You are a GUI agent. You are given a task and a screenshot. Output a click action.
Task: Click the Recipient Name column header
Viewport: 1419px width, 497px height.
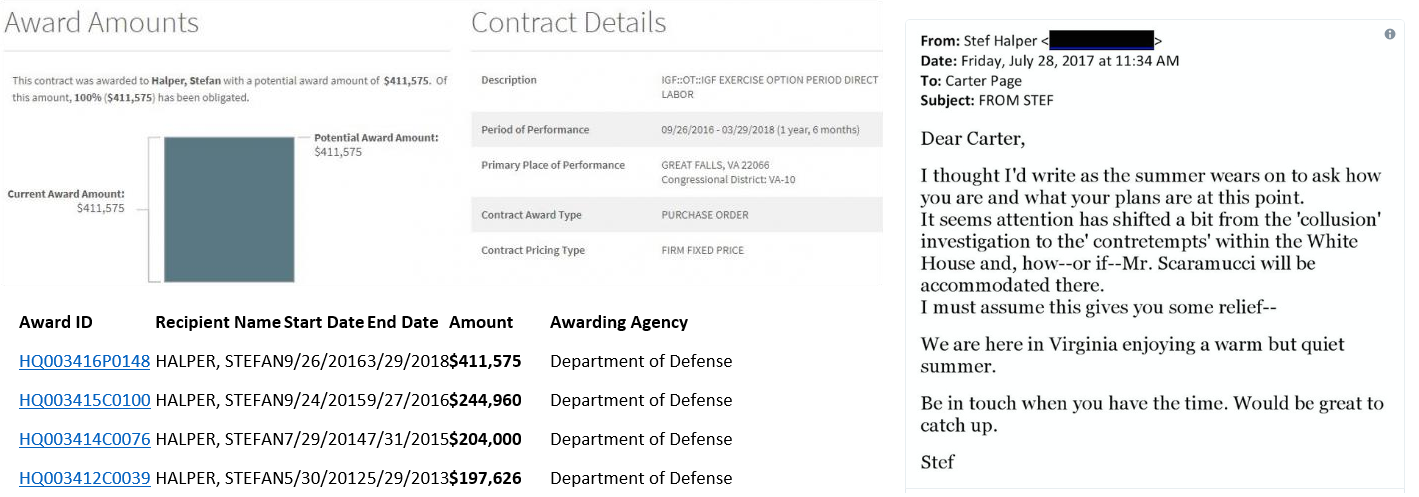pos(218,322)
